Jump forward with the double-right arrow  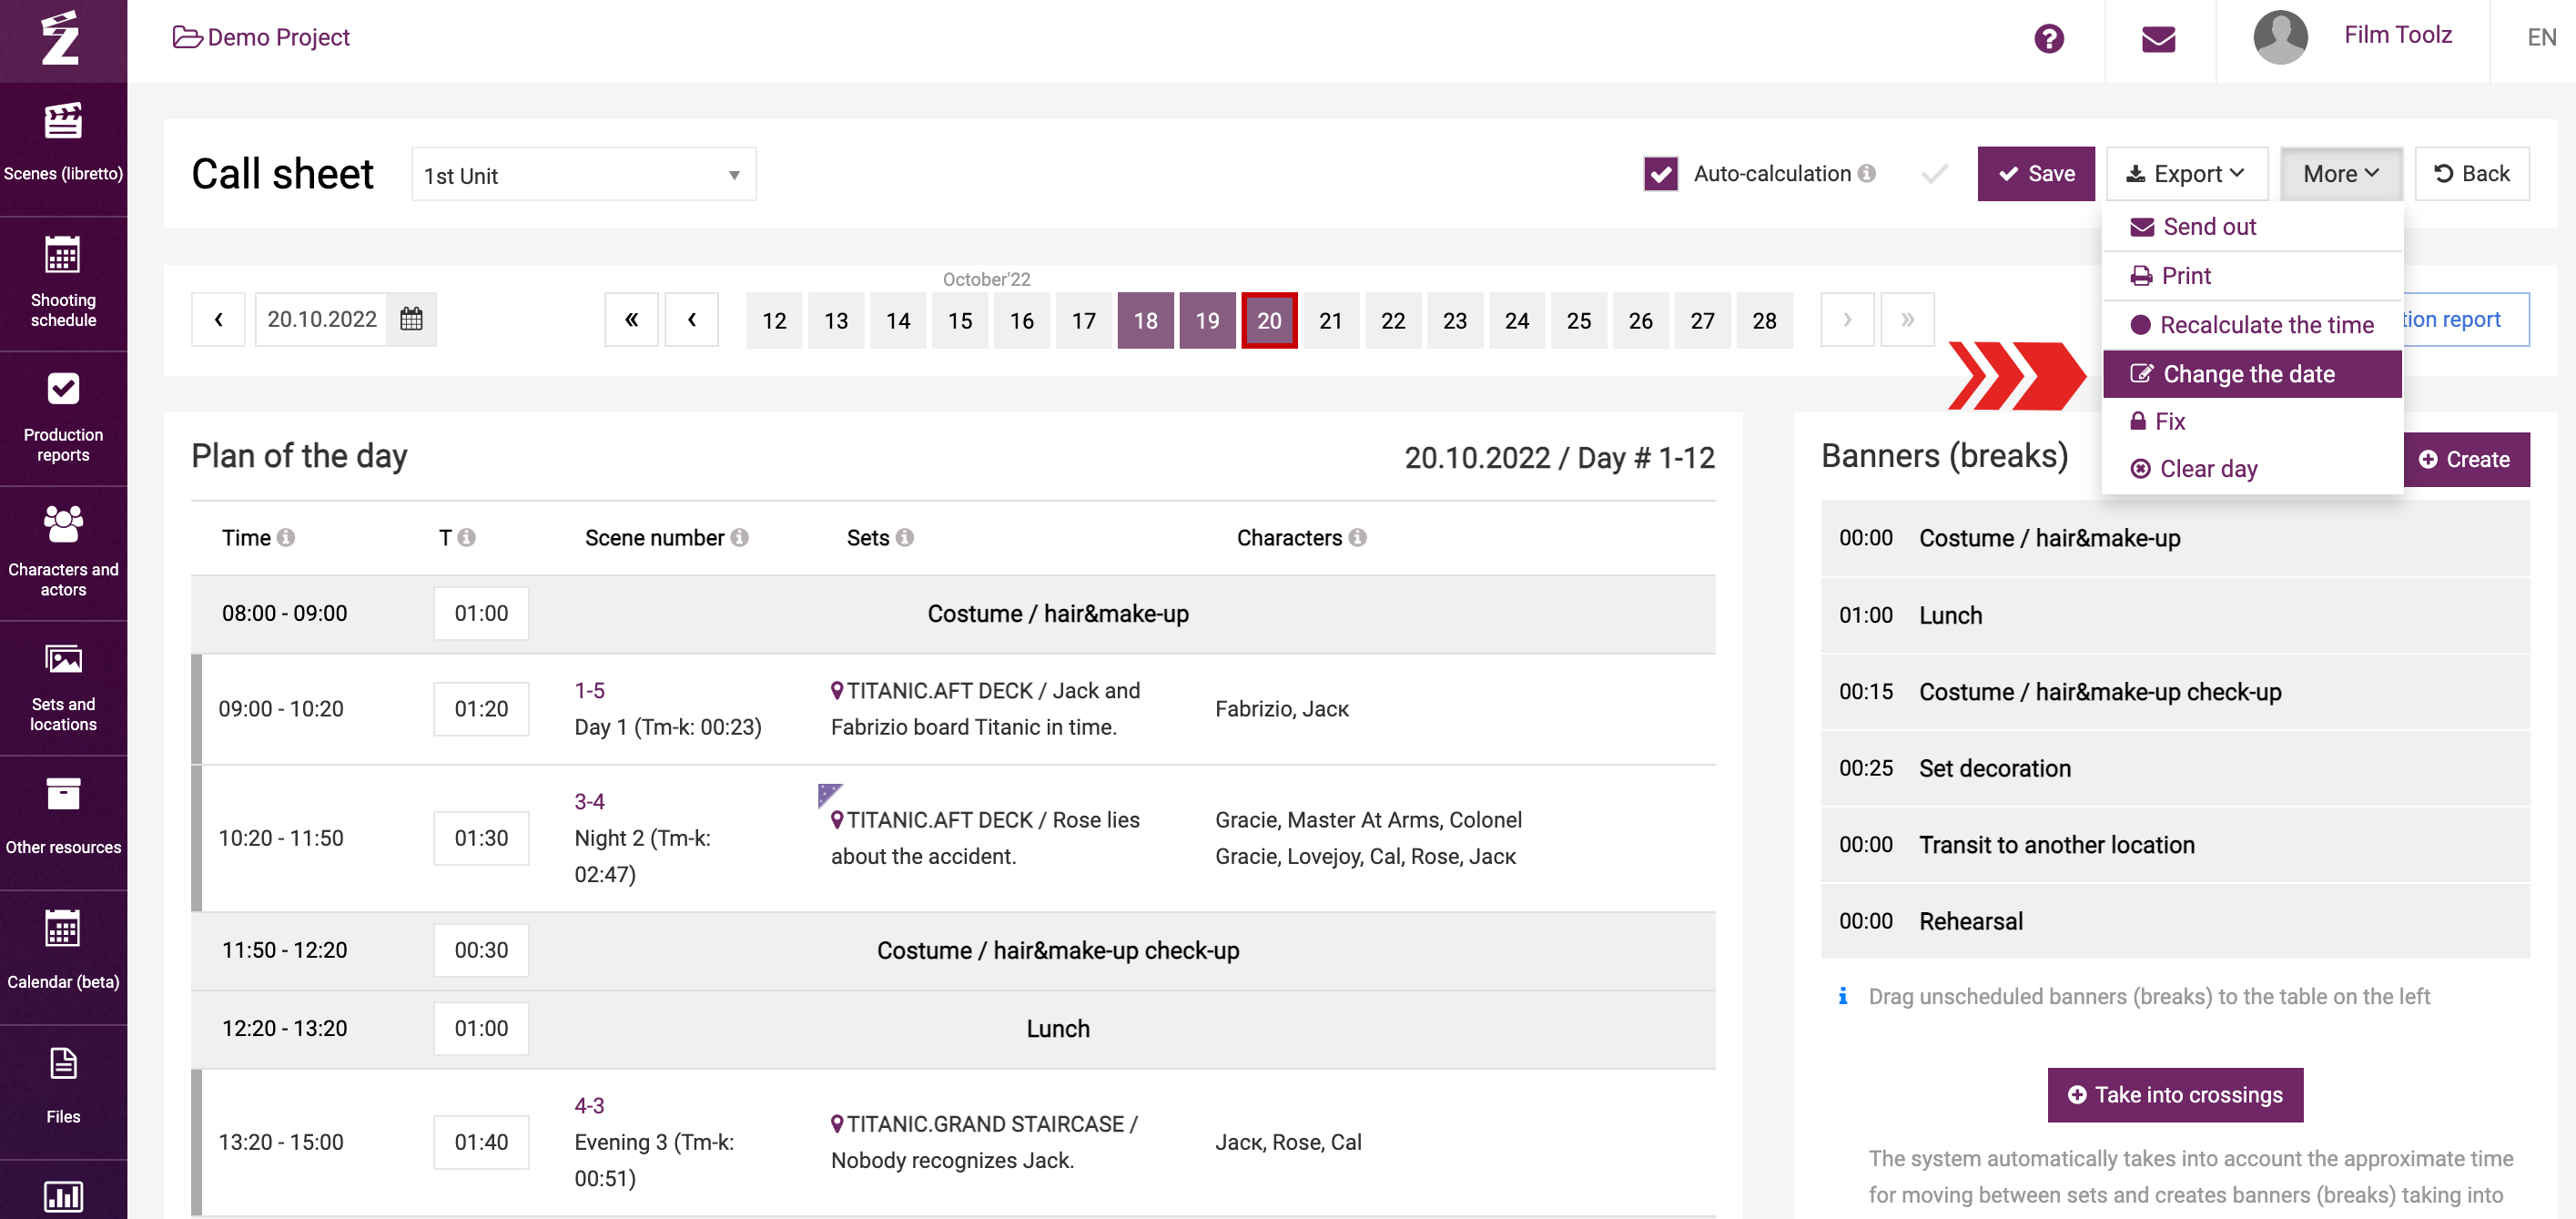[x=1907, y=320]
